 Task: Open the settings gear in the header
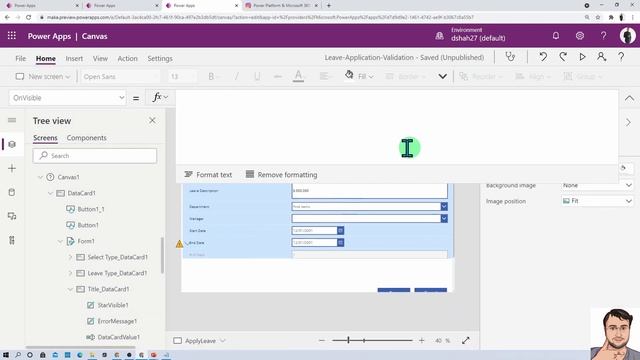(x=580, y=36)
